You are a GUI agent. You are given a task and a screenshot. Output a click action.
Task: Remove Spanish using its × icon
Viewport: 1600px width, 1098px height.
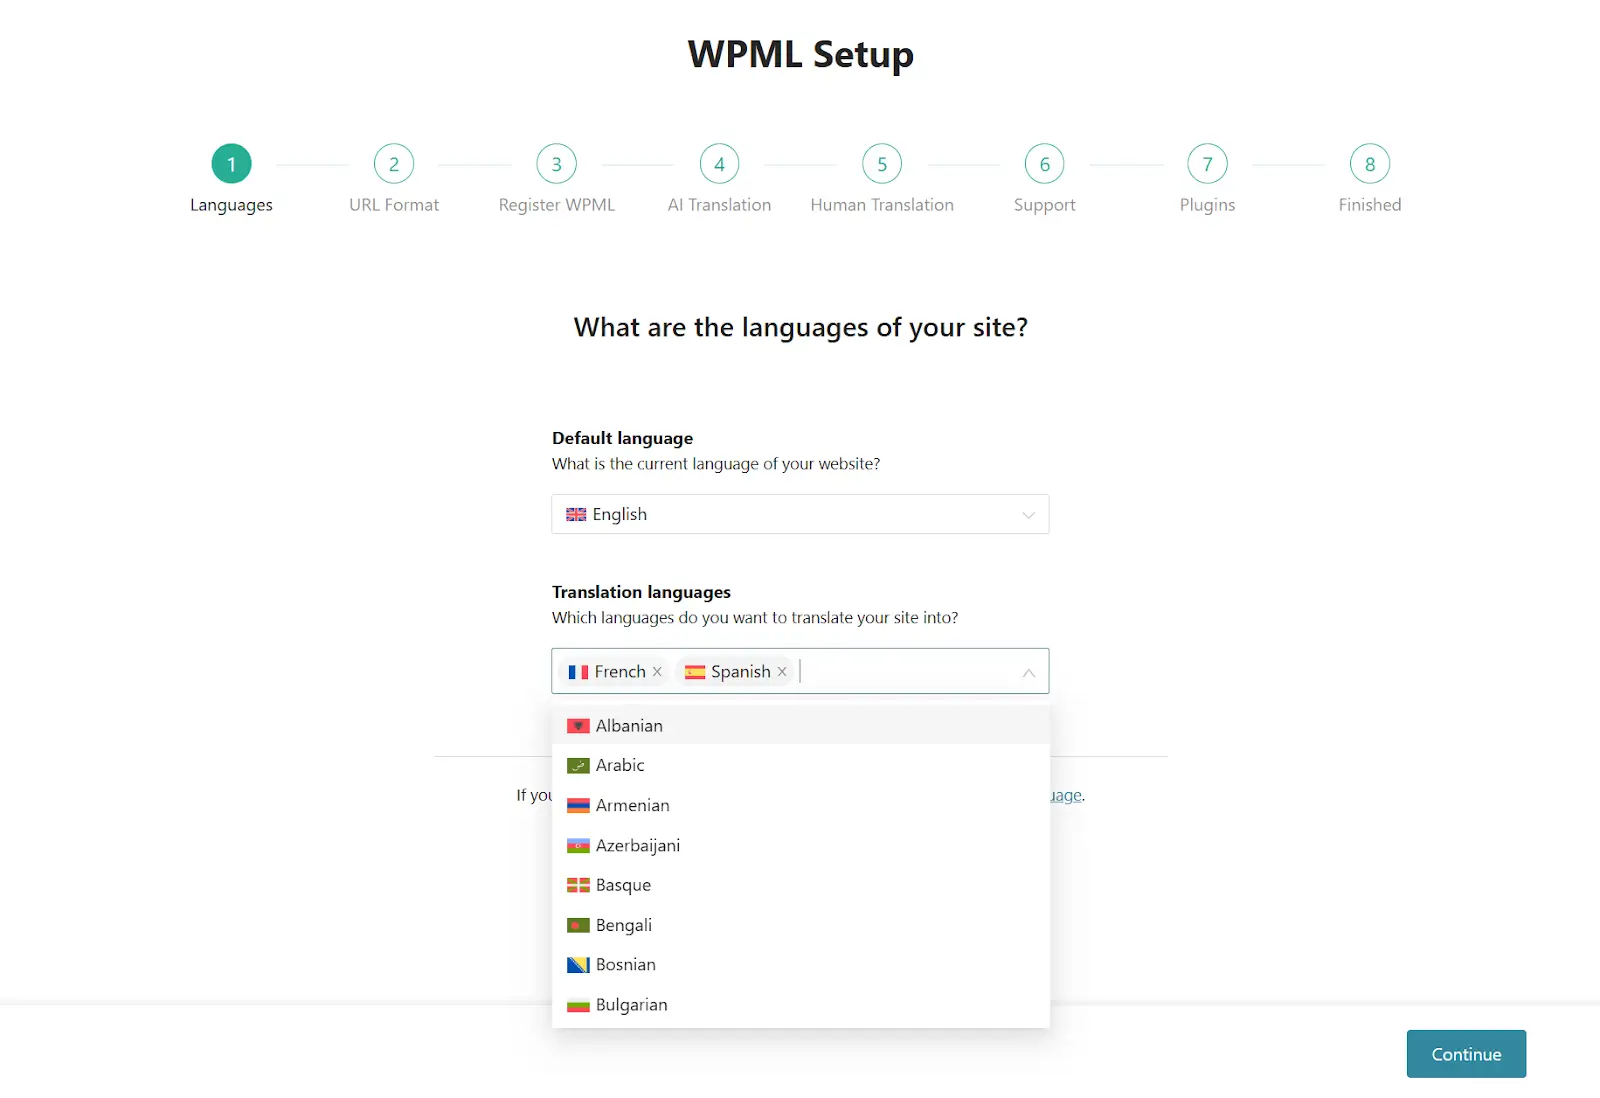tap(783, 671)
